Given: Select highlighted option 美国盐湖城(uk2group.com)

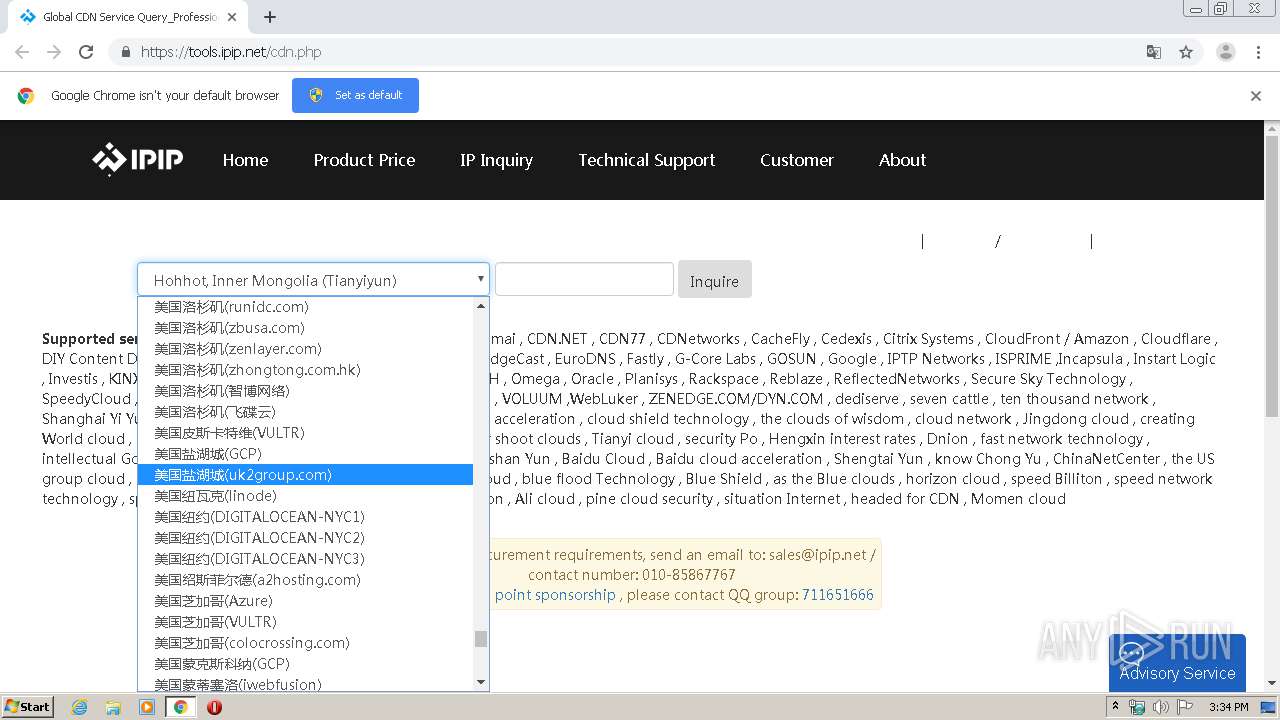Looking at the screenshot, I should (x=305, y=475).
